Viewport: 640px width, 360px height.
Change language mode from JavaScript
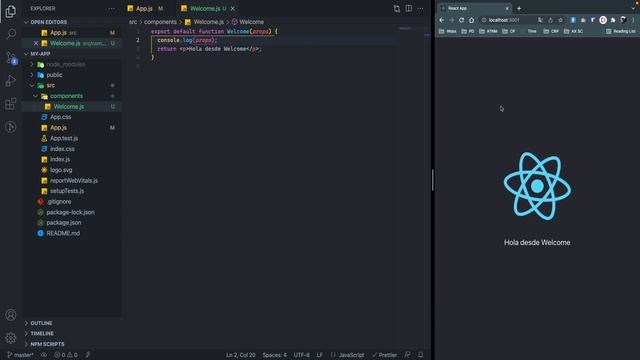pyautogui.click(x=348, y=355)
